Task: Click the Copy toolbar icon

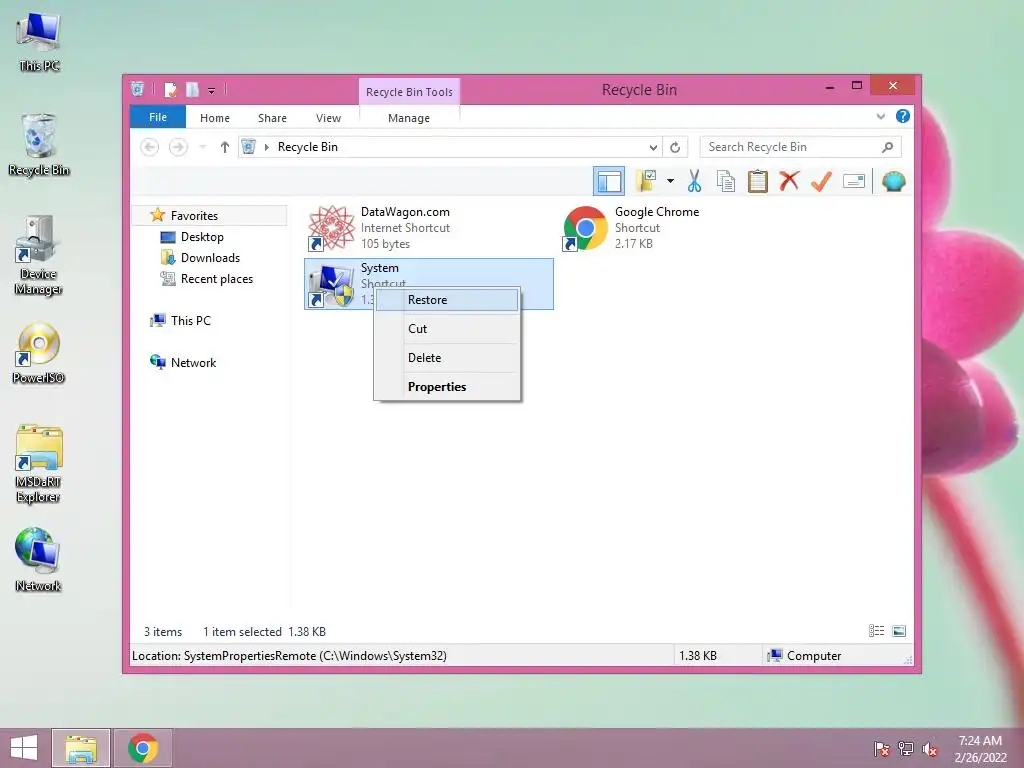Action: [726, 181]
